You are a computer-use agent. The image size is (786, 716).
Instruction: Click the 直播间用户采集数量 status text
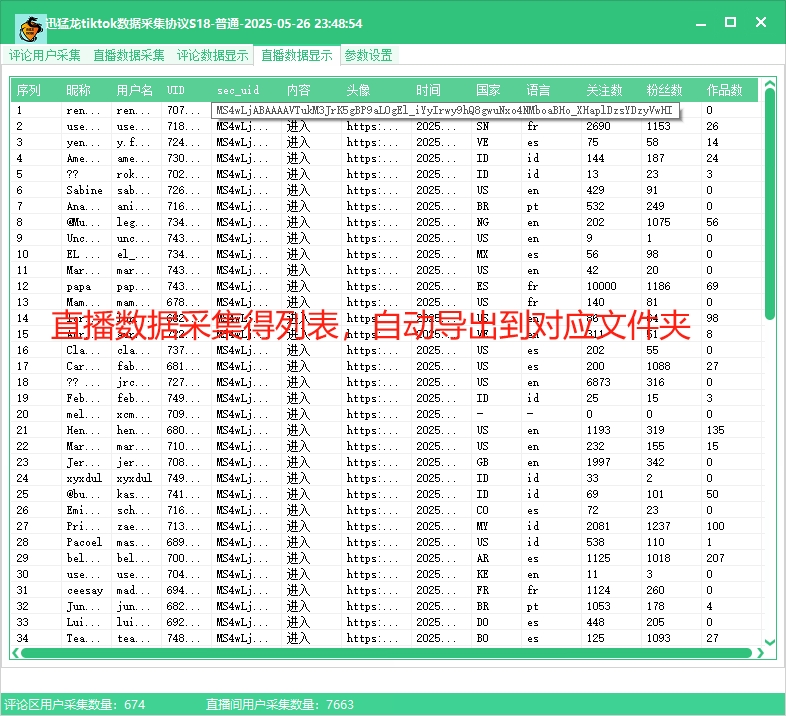280,704
